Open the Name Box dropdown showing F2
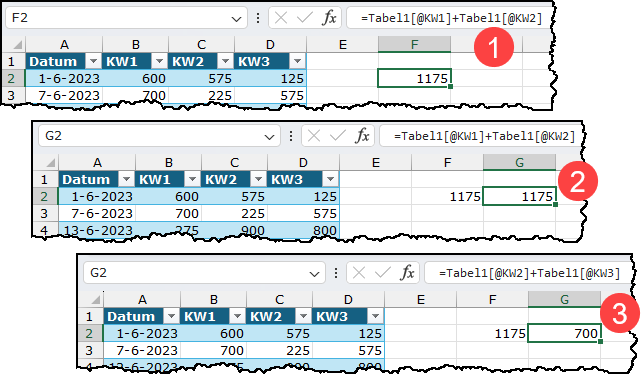The height and width of the screenshot is (374, 641). pos(236,19)
